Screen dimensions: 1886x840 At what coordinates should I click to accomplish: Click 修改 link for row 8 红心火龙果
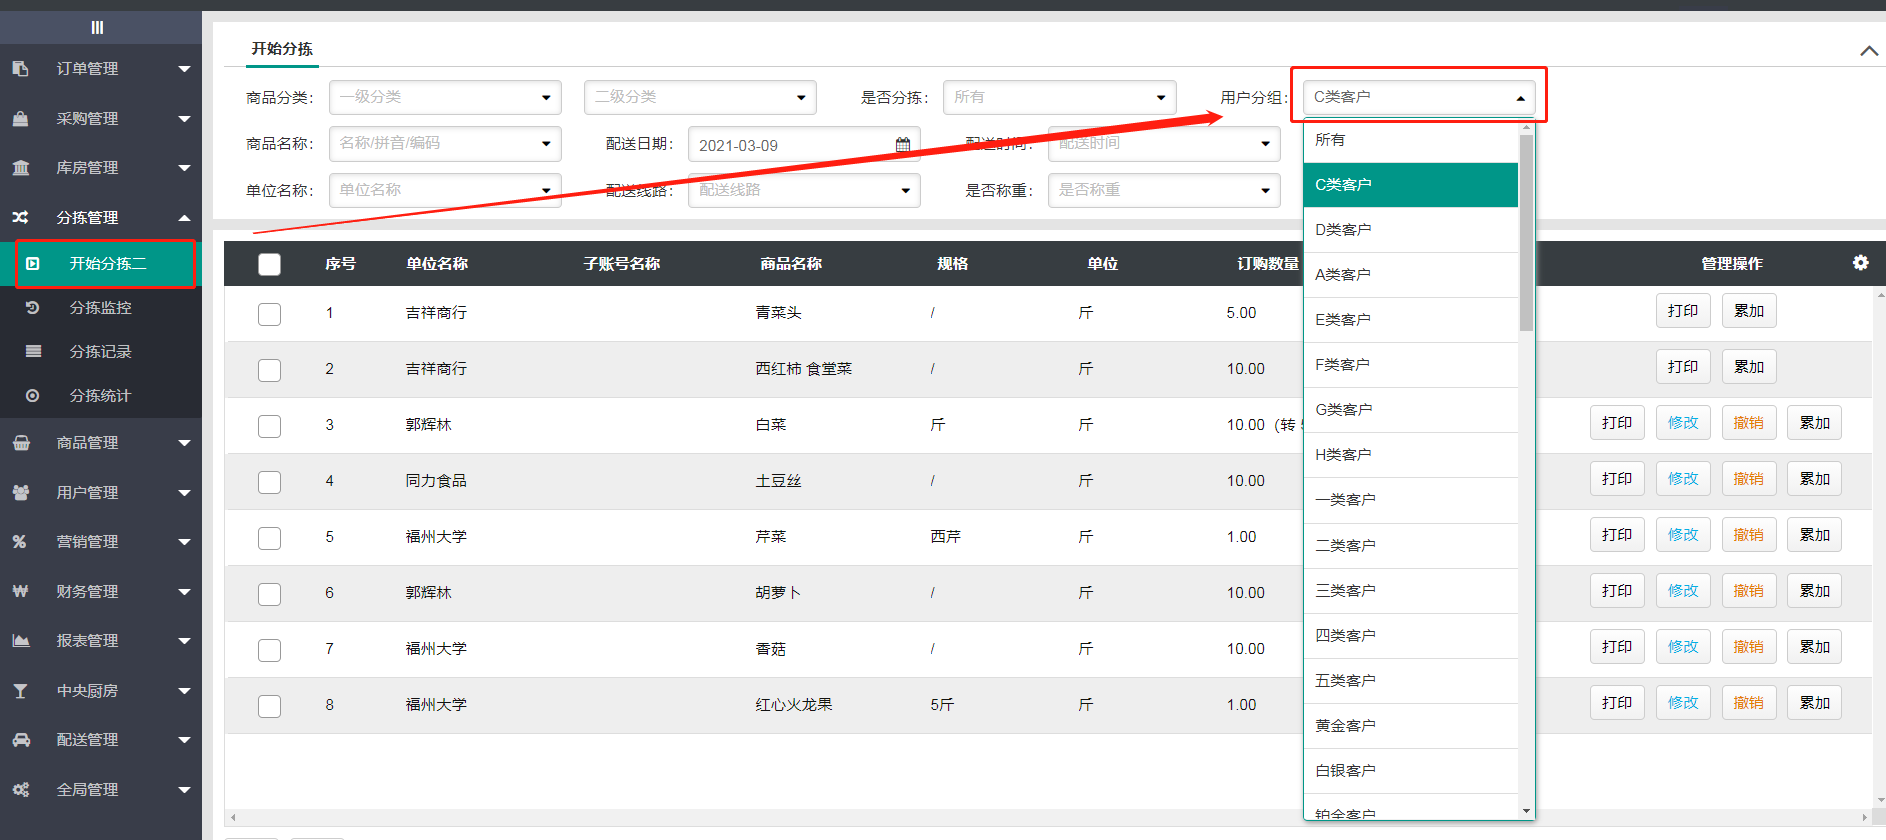point(1682,703)
